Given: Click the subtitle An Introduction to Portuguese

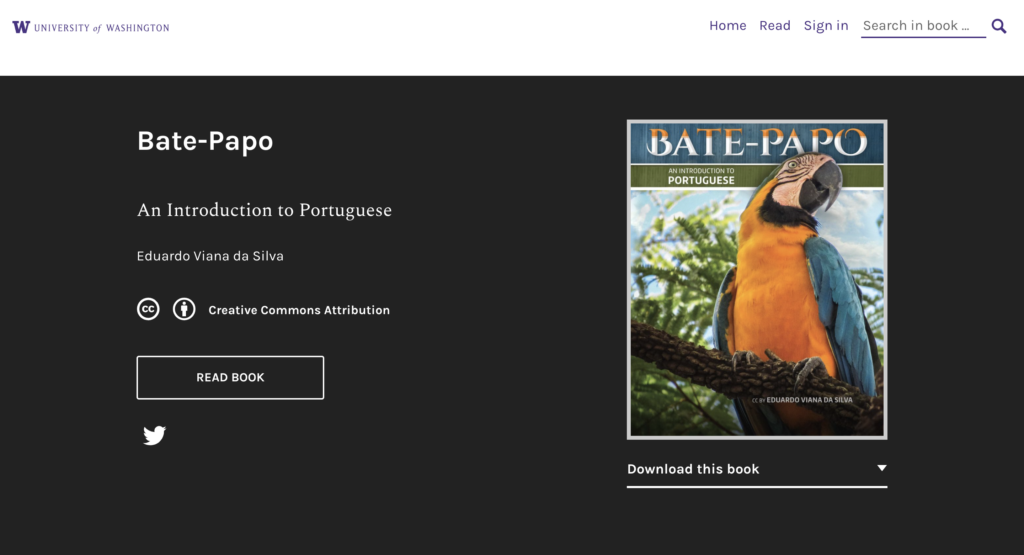Looking at the screenshot, I should click(264, 210).
